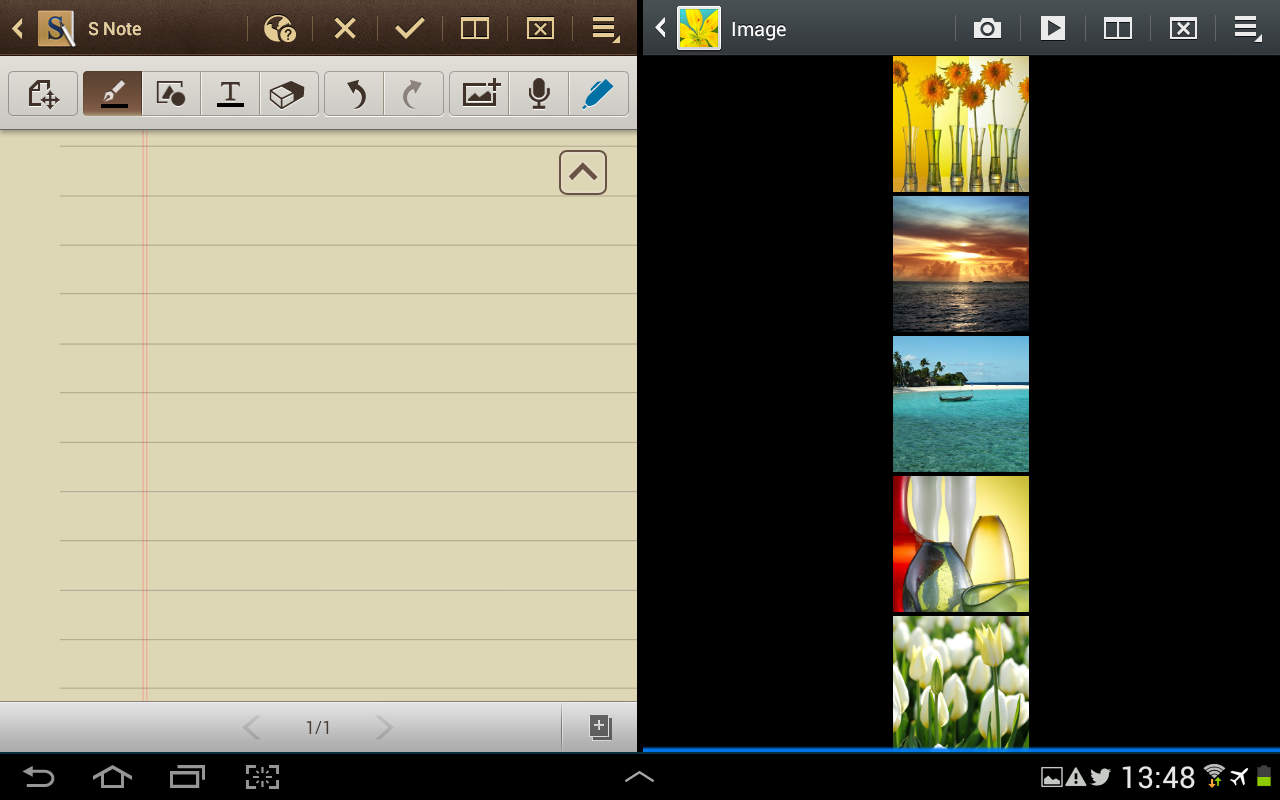Save note with the checkmark icon
The width and height of the screenshot is (1280, 800).
coord(410,29)
